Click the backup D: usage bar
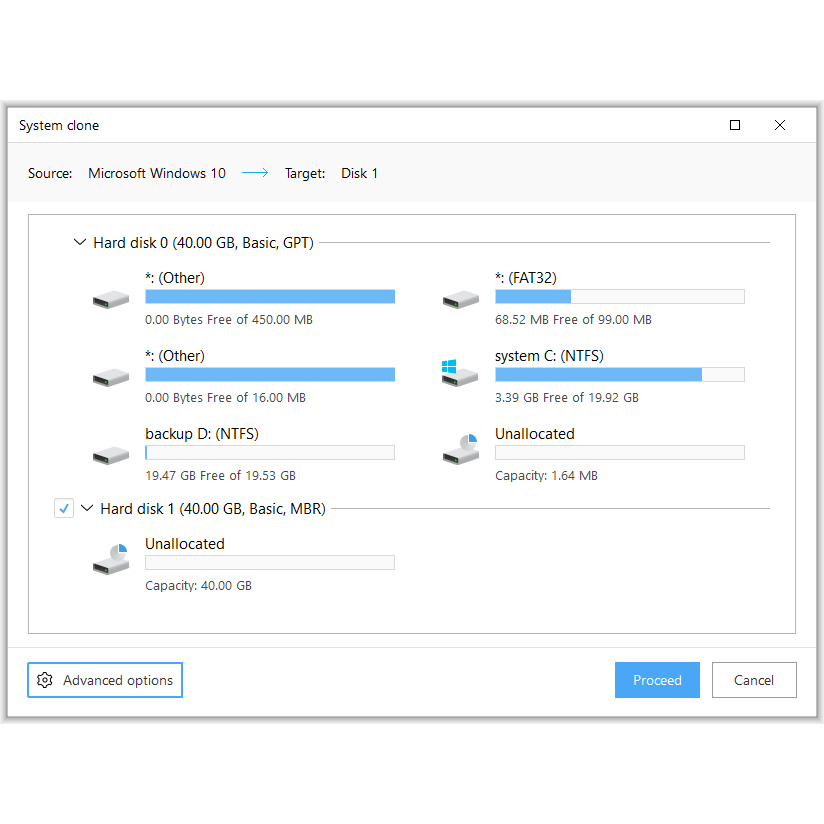This screenshot has height=824, width=824. click(x=270, y=452)
